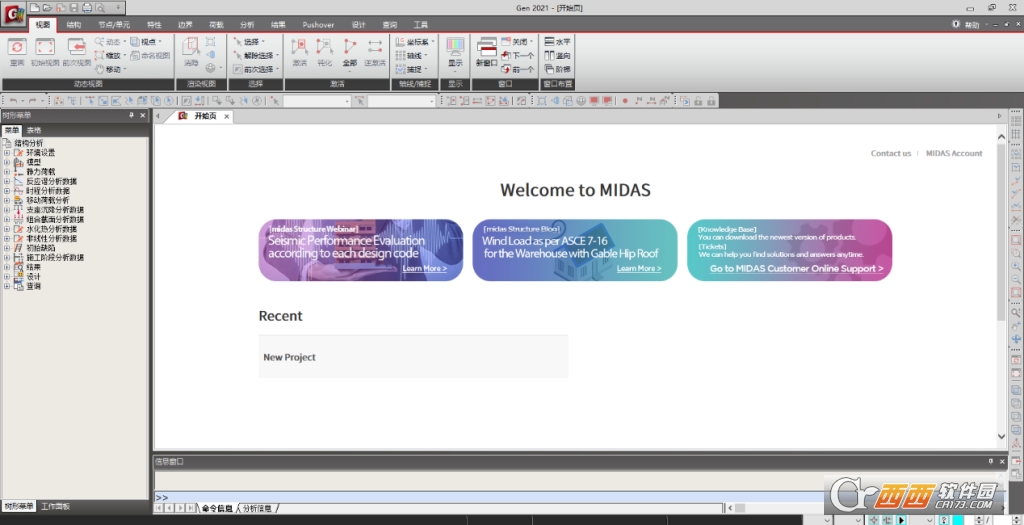Select the 初始缺陷 tree item

tap(40, 248)
